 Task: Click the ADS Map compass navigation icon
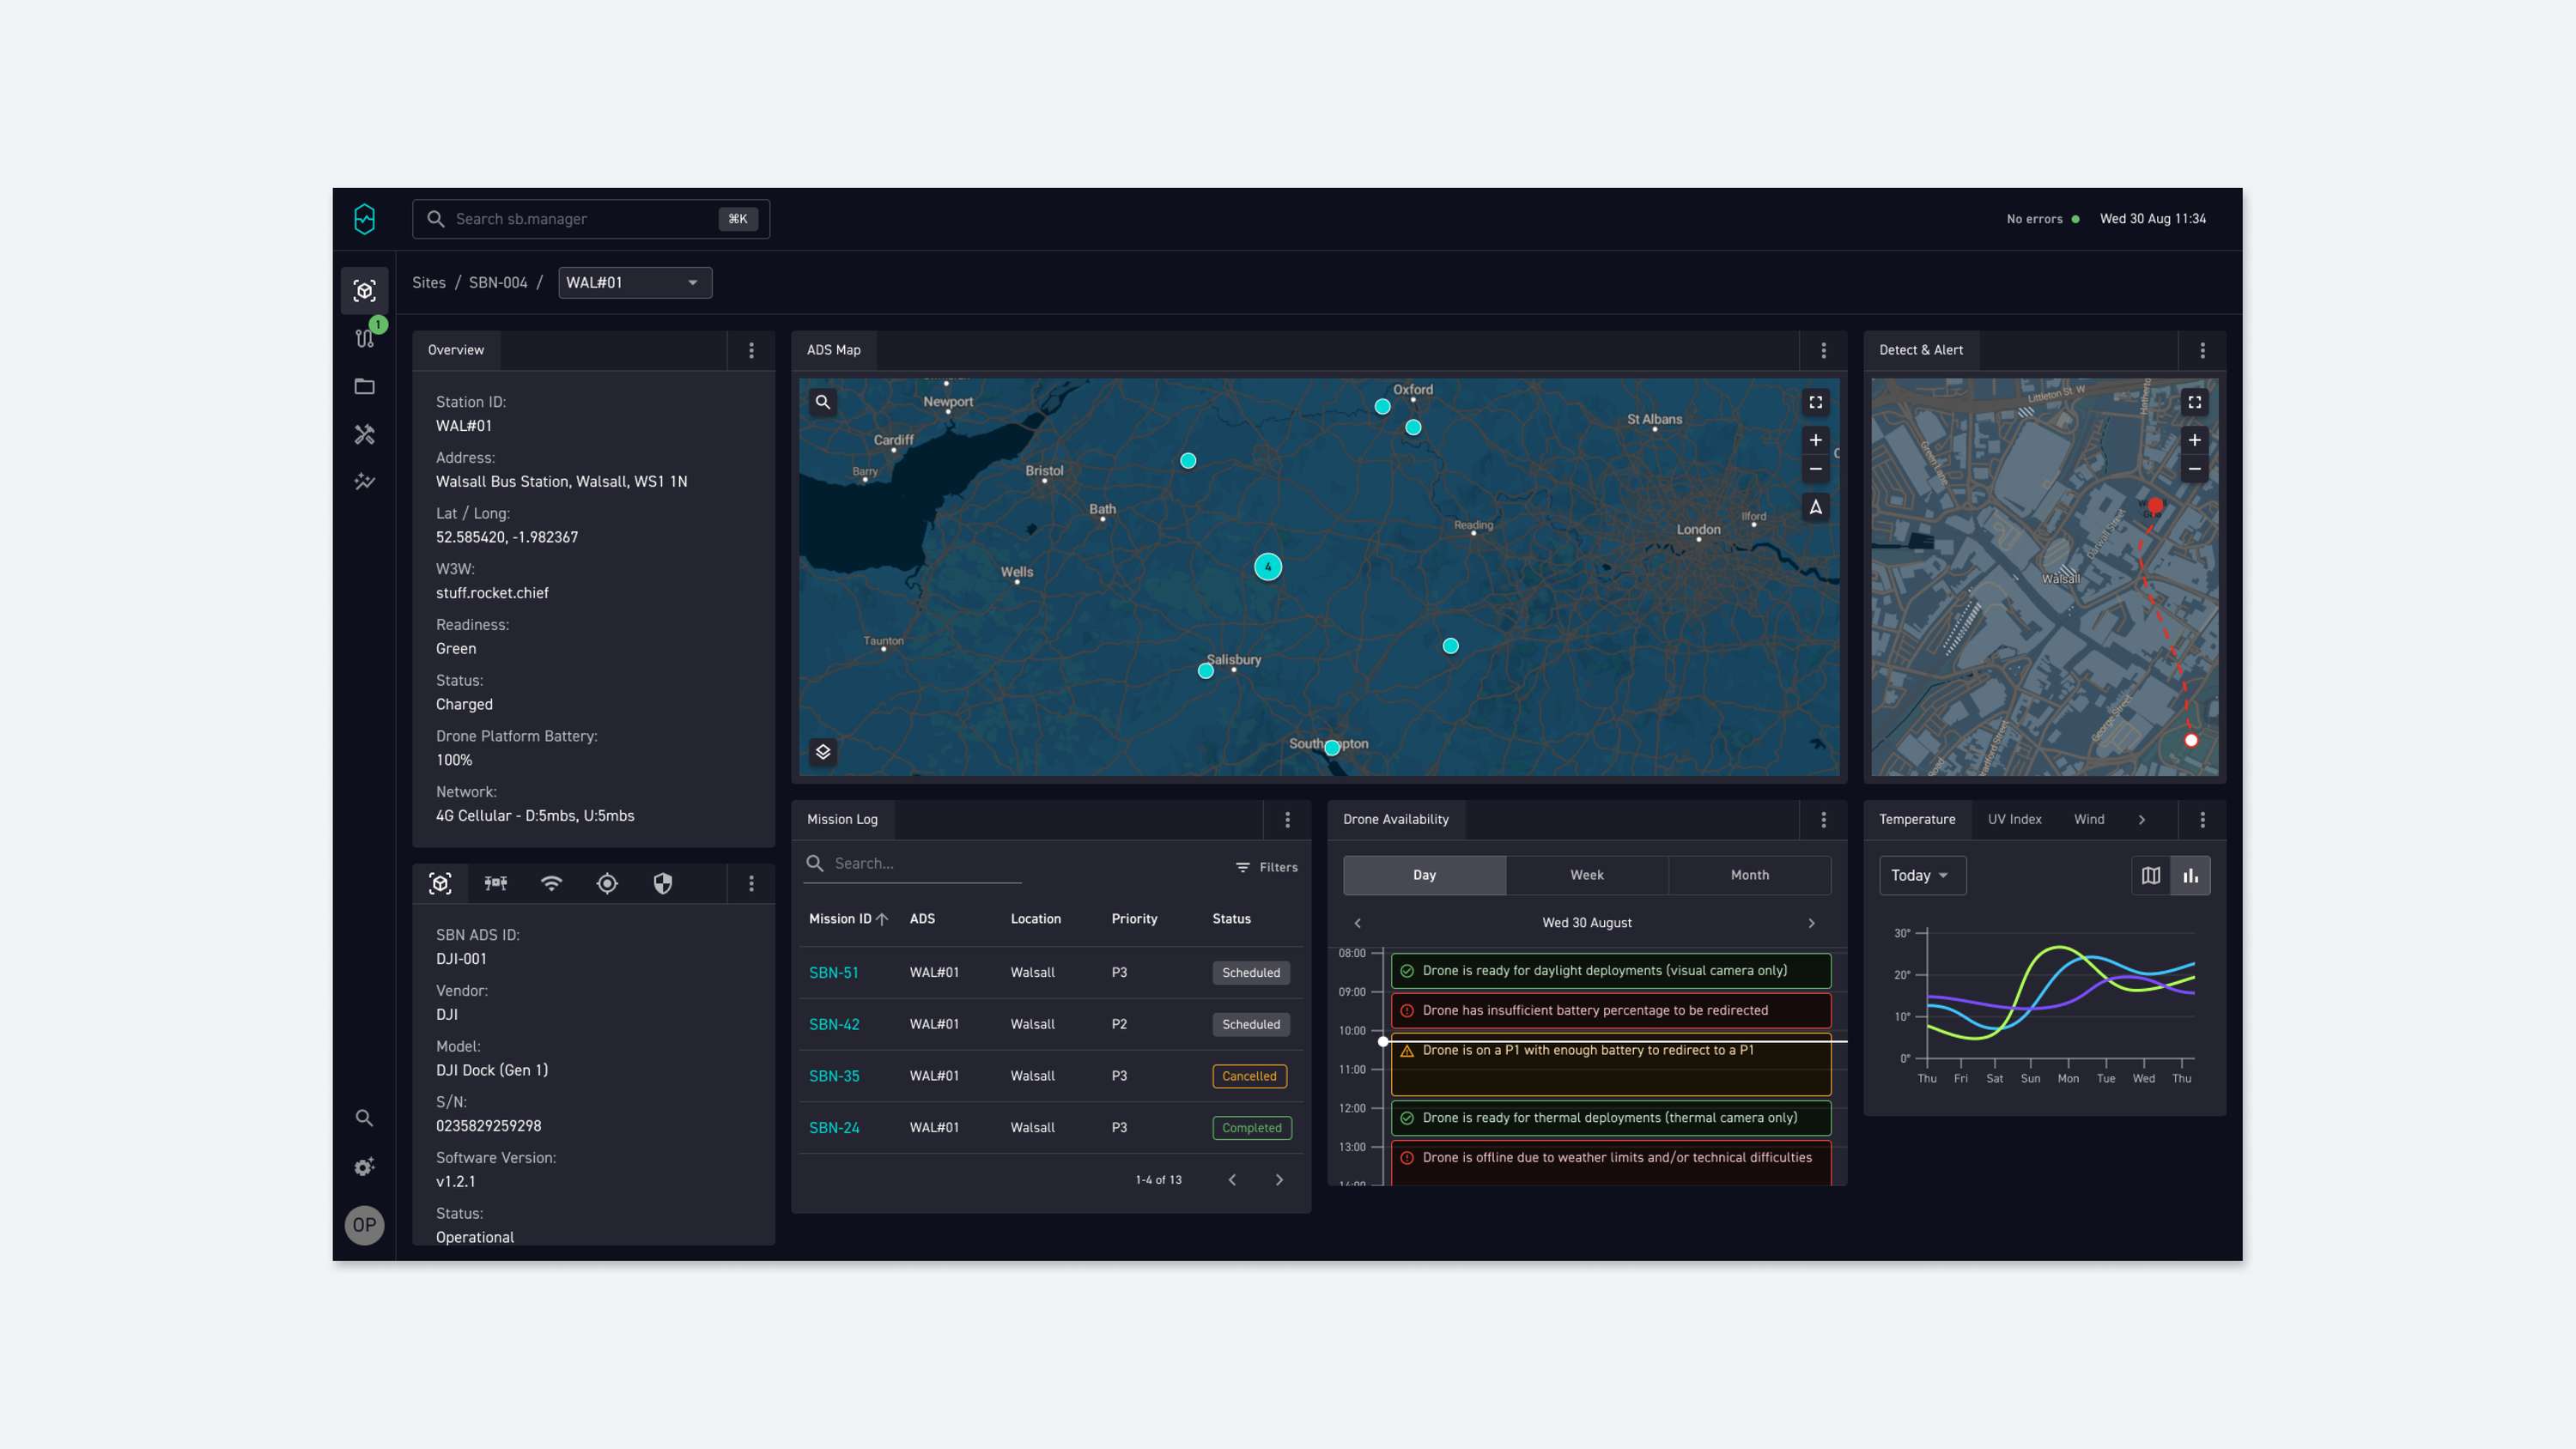click(1816, 508)
